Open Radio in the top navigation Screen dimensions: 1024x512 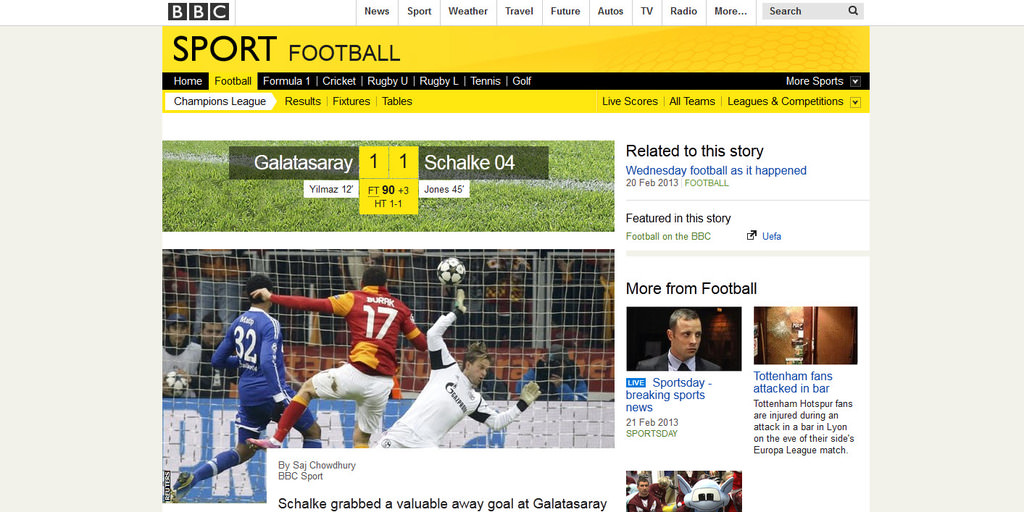pos(684,11)
